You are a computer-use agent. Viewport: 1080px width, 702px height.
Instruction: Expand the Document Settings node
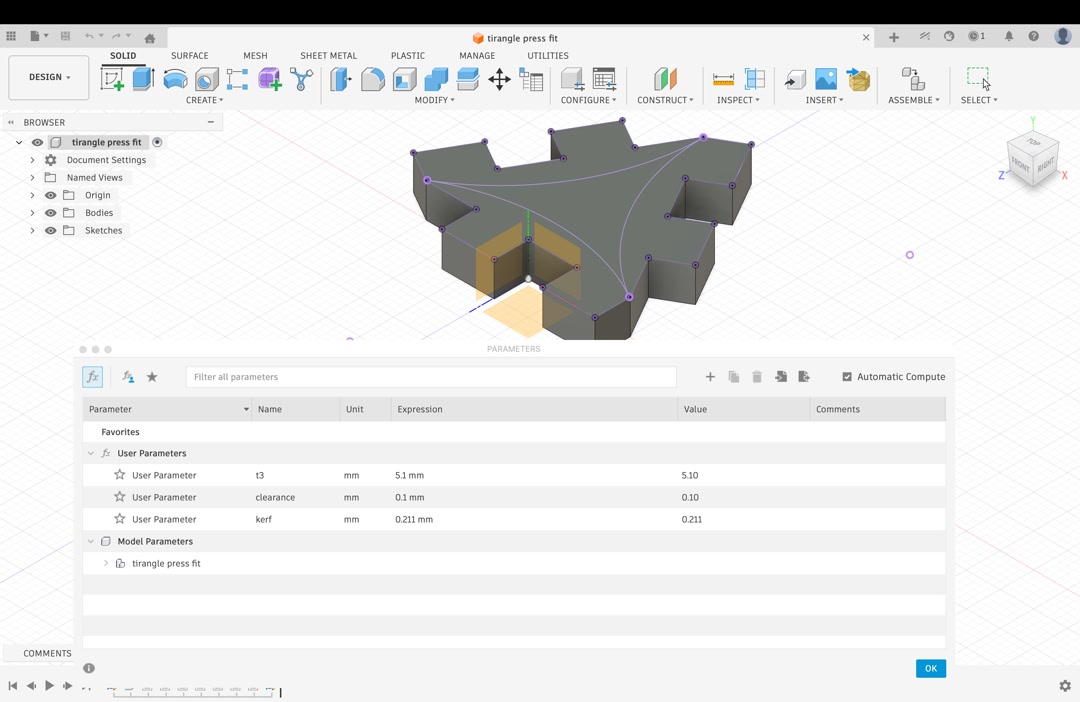[x=32, y=160]
